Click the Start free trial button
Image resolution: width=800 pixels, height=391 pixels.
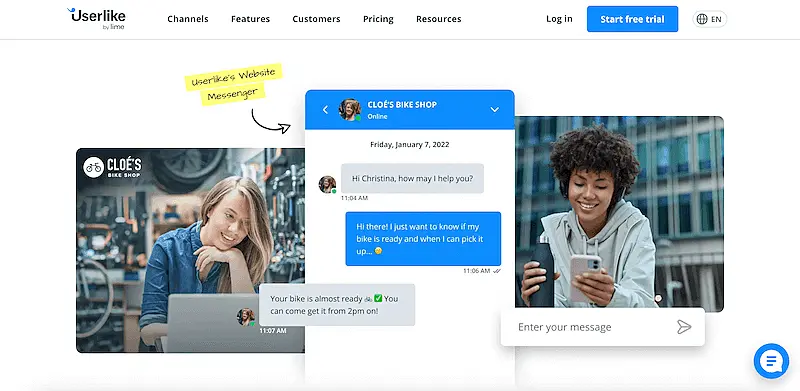tap(632, 19)
